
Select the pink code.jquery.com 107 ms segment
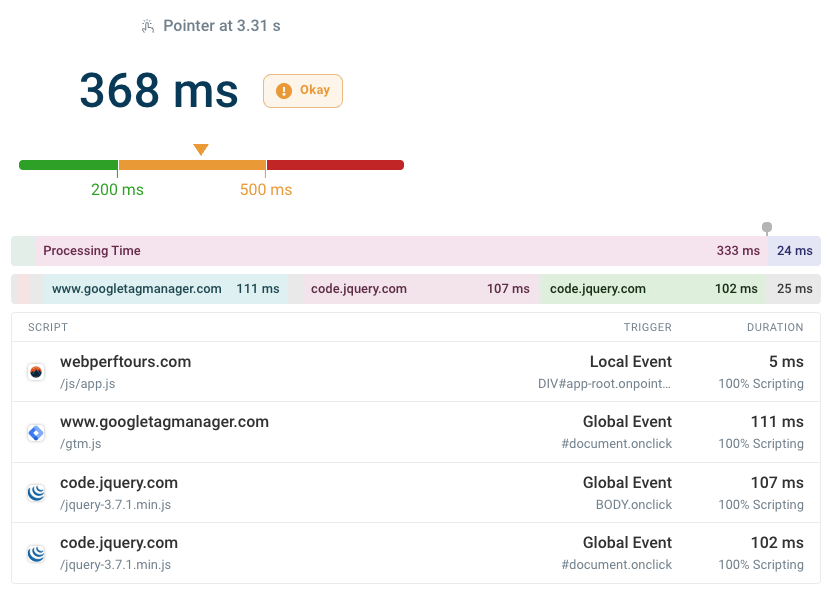(420, 289)
